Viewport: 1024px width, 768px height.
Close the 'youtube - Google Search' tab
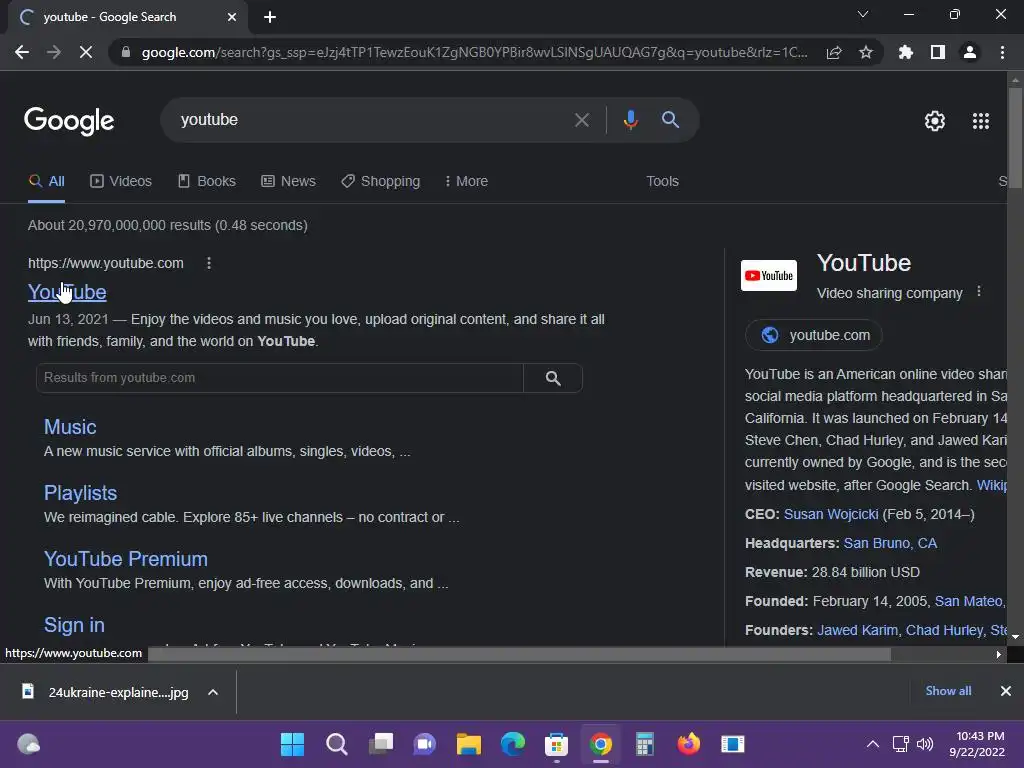[232, 17]
